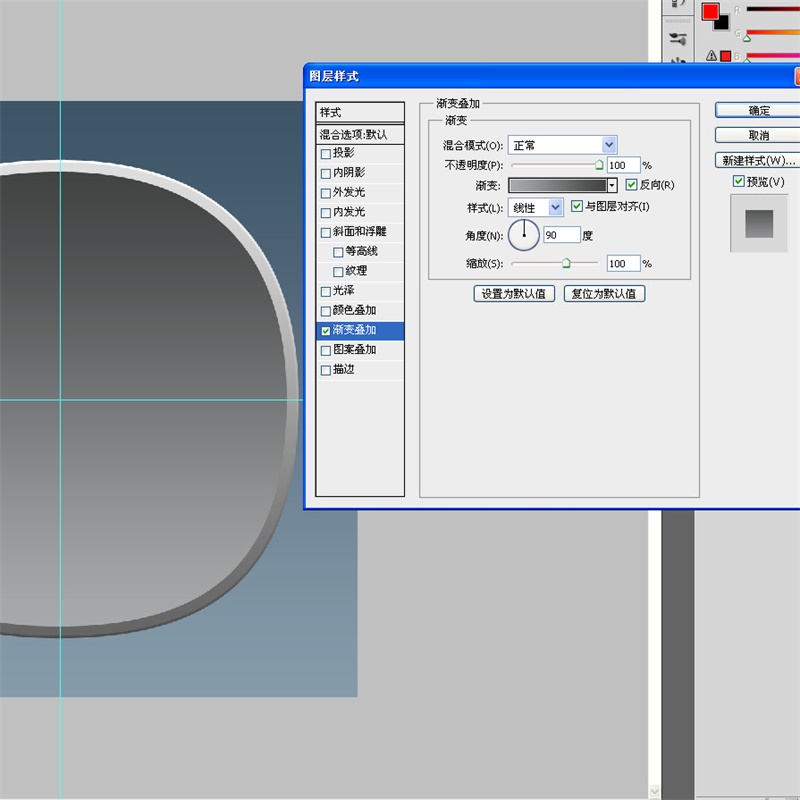Click the style preview thumbnail
Image resolution: width=800 pixels, height=800 pixels.
[758, 223]
